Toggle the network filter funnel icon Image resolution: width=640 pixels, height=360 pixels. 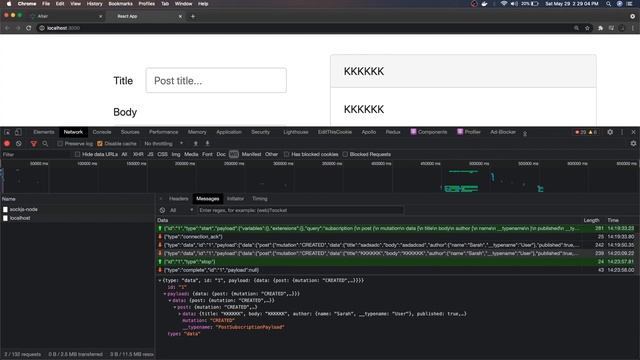point(34,144)
